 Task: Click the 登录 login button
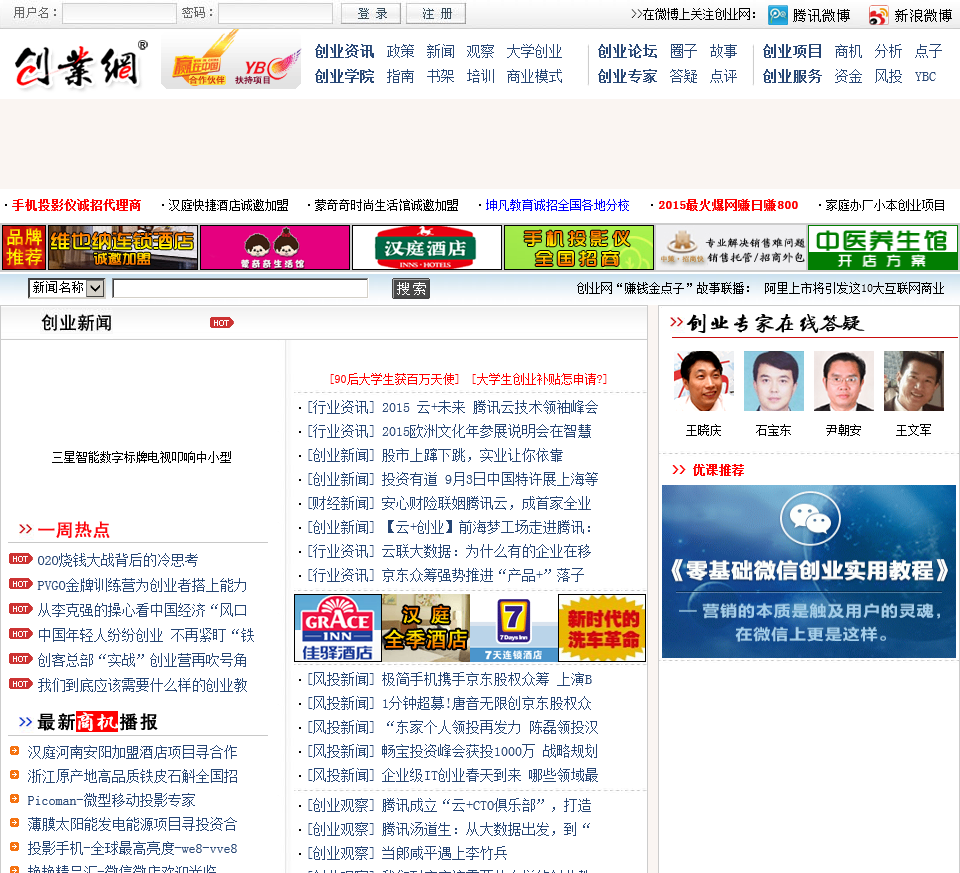tap(371, 13)
